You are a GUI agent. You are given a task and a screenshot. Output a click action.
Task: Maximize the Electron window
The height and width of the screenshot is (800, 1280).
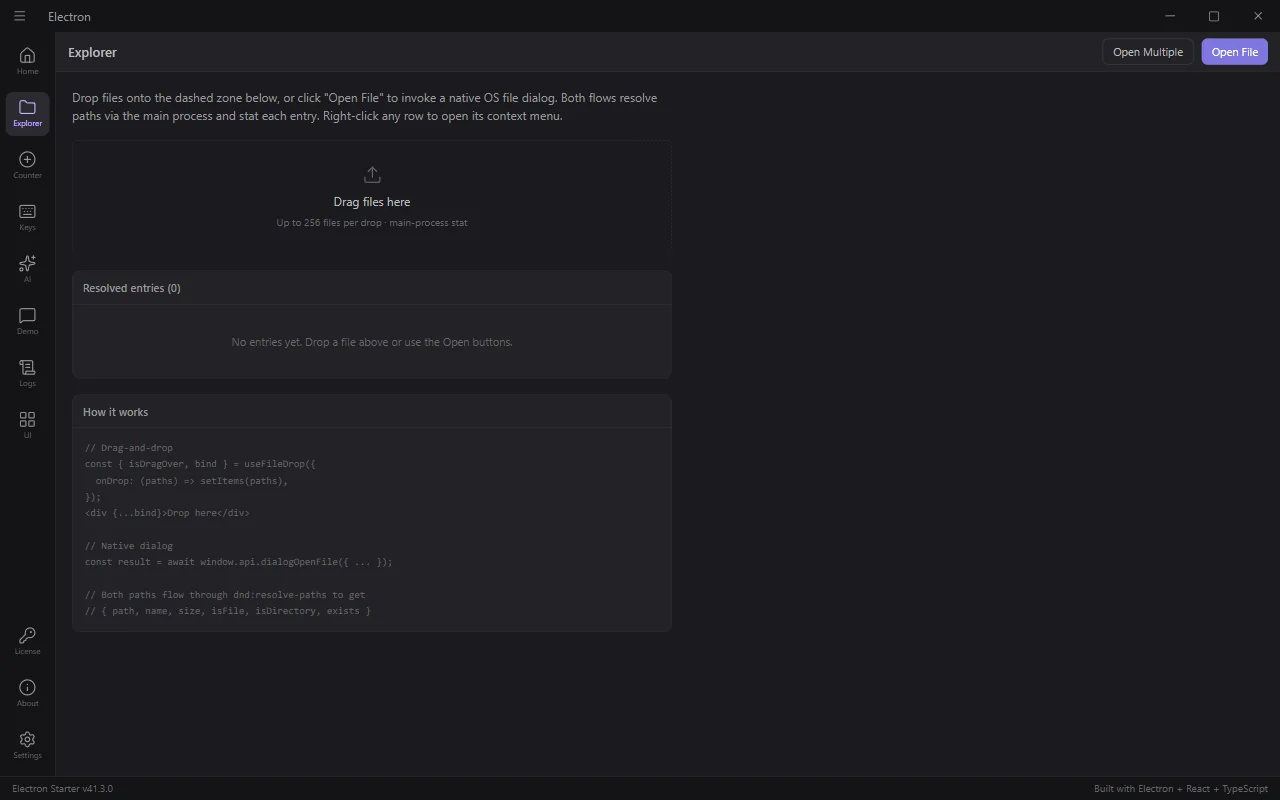pos(1214,16)
